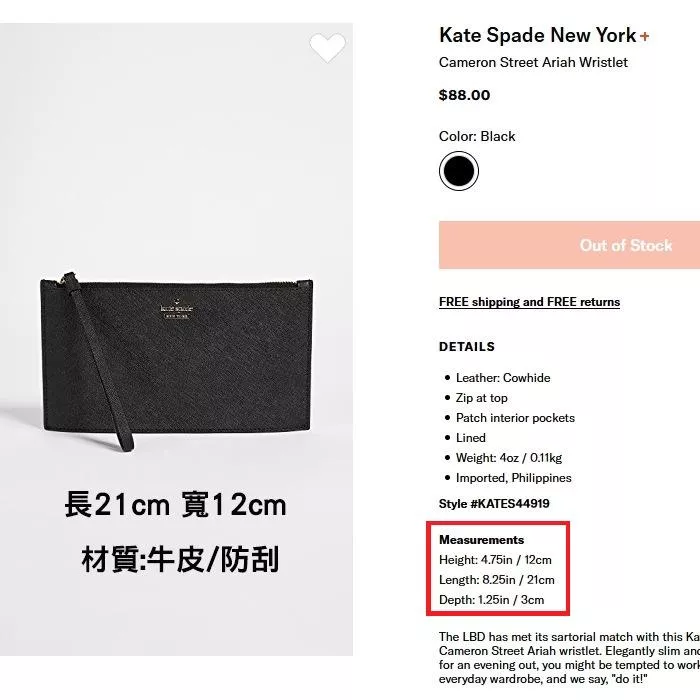700x700 pixels.
Task: Click the Style #KATES44919 text
Action: coord(494,504)
